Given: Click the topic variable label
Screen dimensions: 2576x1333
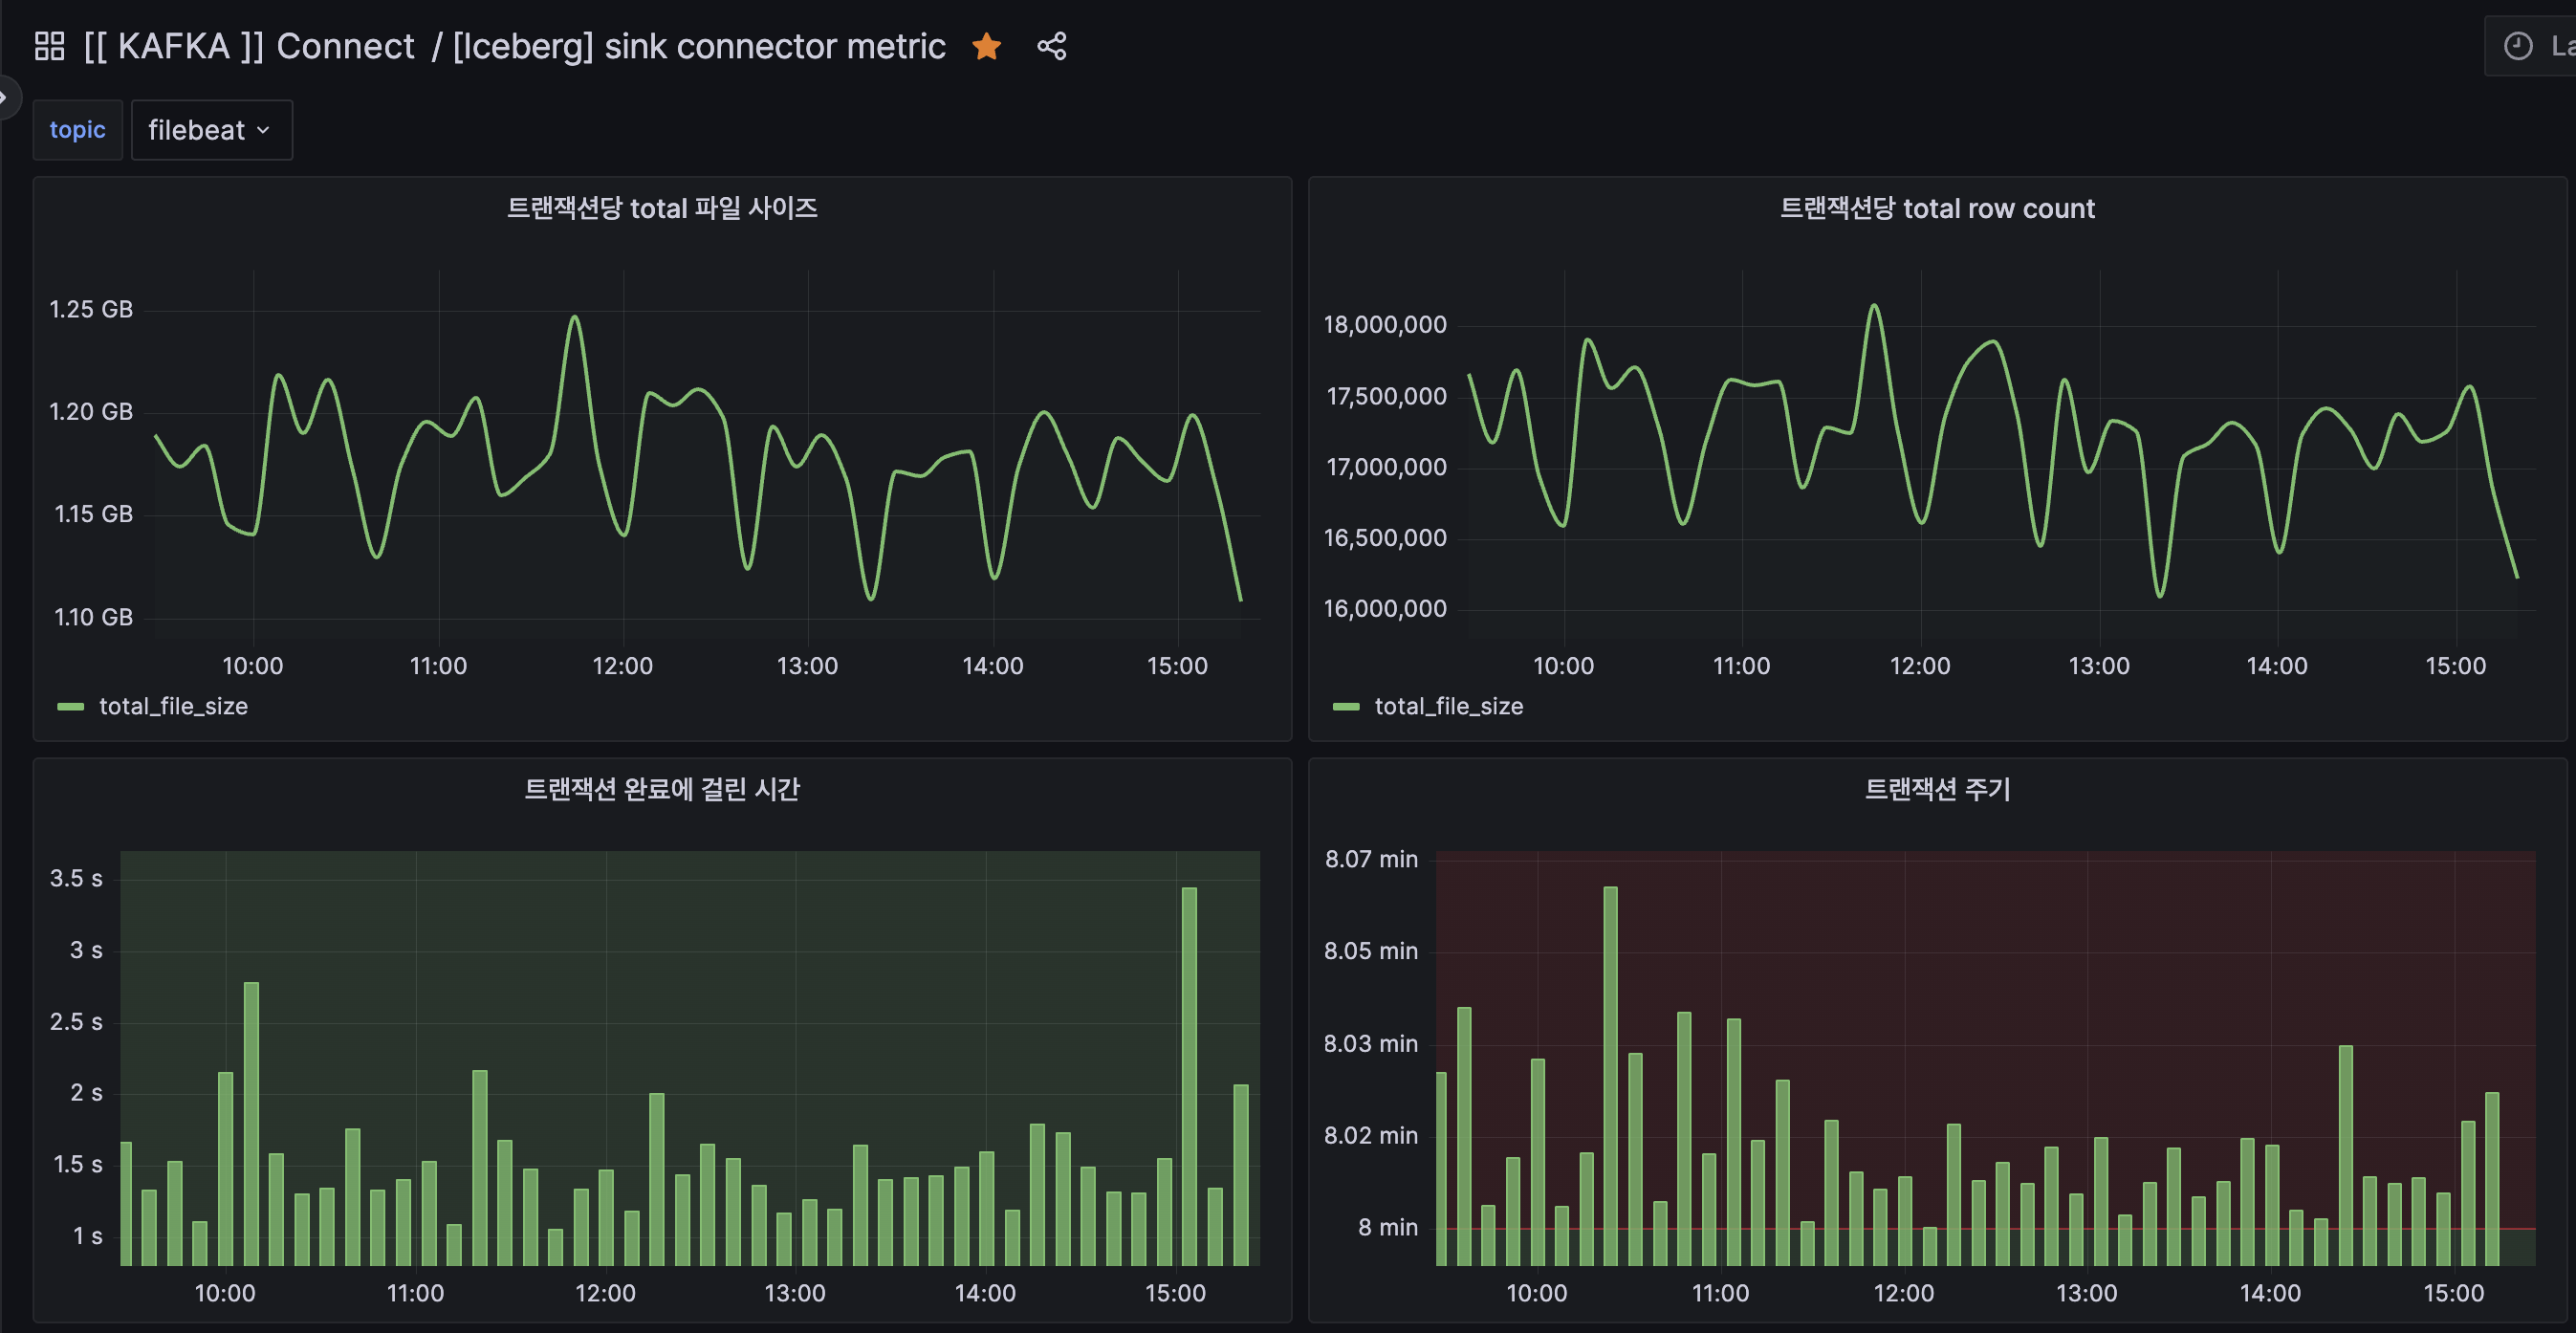Looking at the screenshot, I should tap(77, 130).
